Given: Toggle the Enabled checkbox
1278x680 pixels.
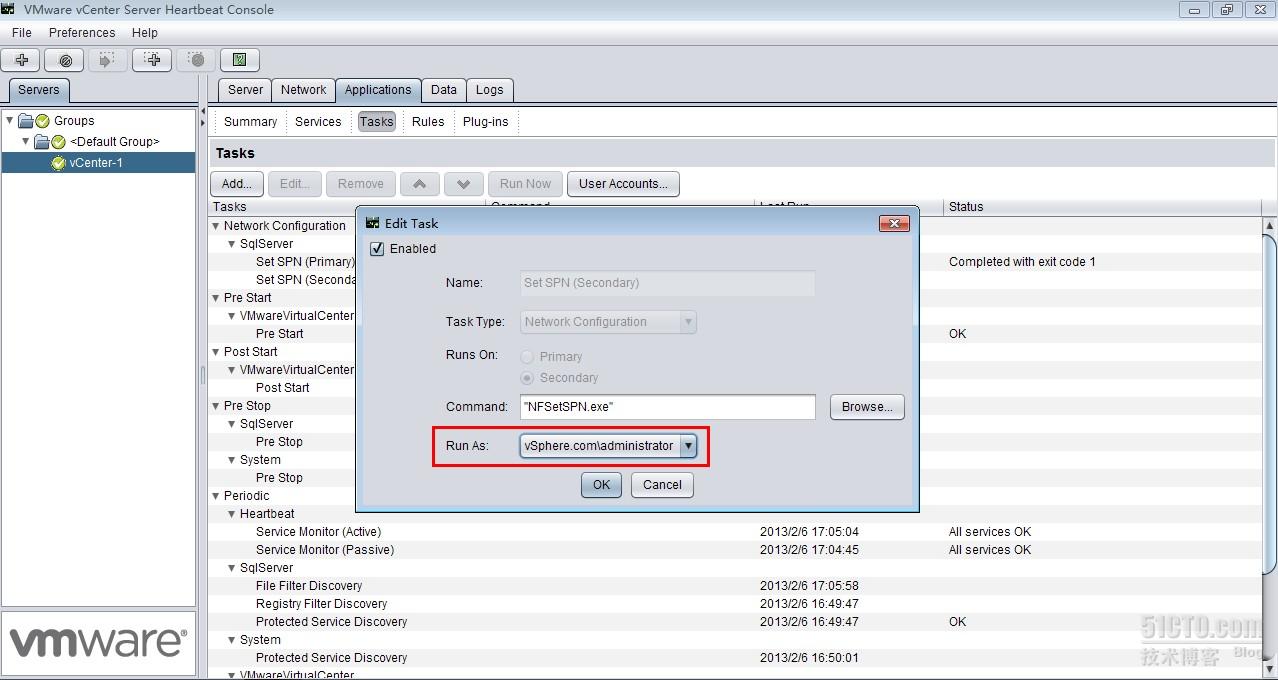Looking at the screenshot, I should [x=377, y=249].
